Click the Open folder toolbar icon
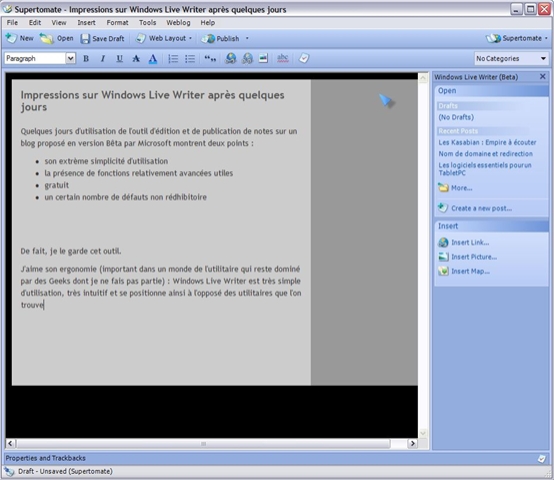The image size is (554, 480). click(x=46, y=38)
